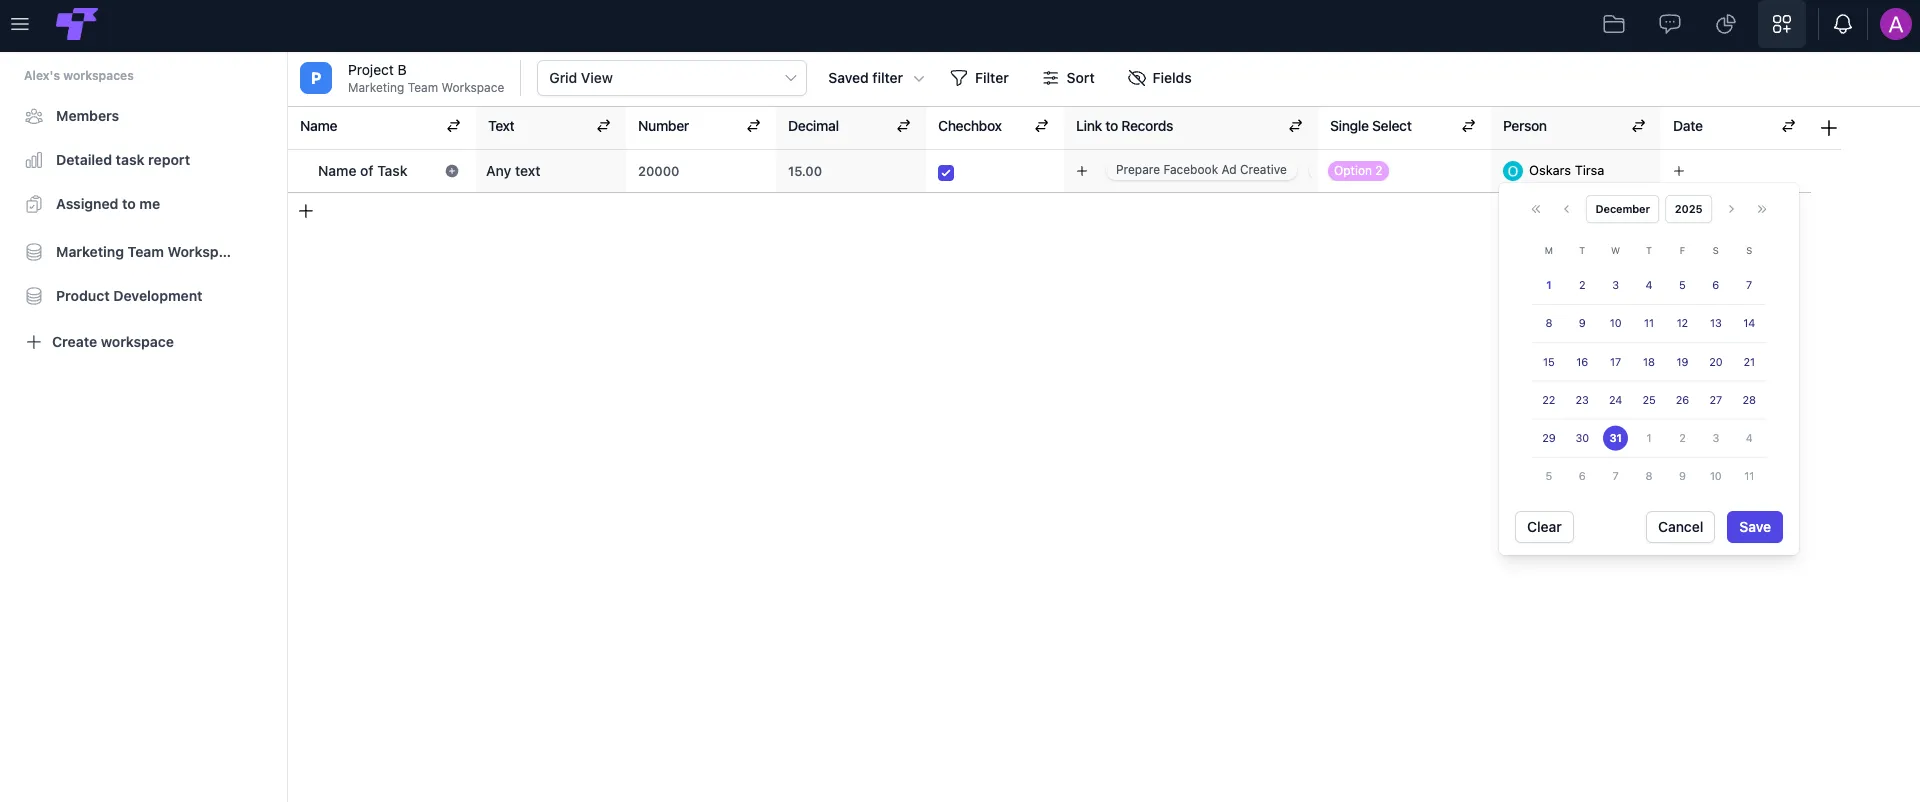Click the swap icon in Person column header
Screen dimensions: 1920x802
(1639, 126)
